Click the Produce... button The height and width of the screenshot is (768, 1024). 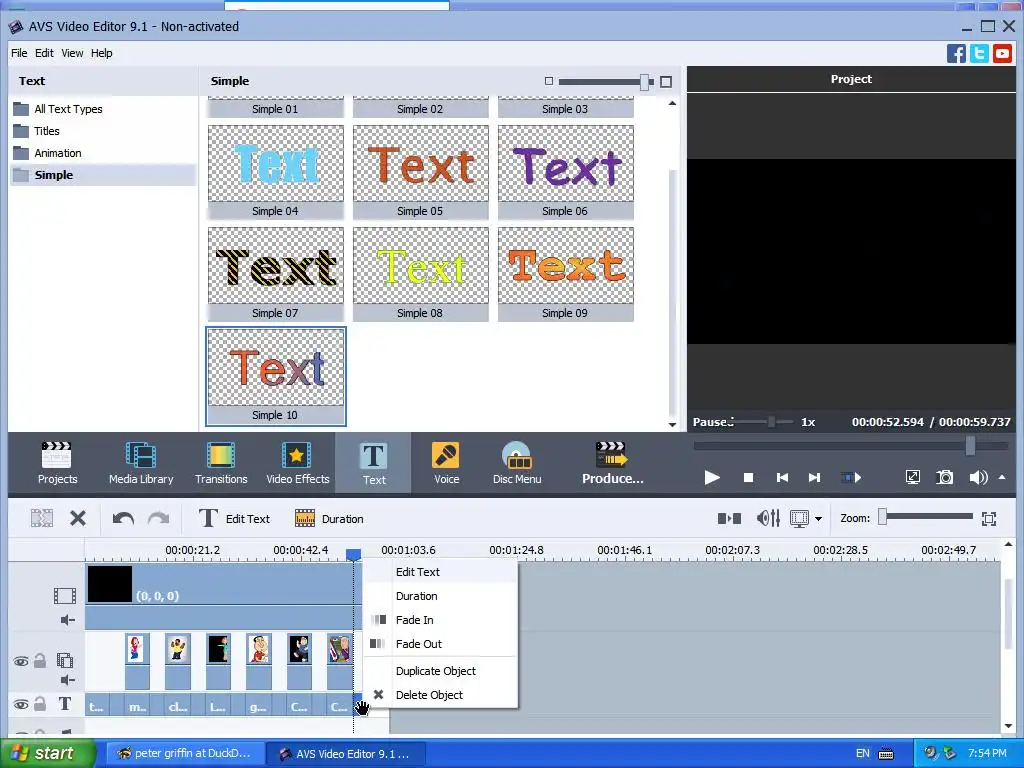[612, 463]
